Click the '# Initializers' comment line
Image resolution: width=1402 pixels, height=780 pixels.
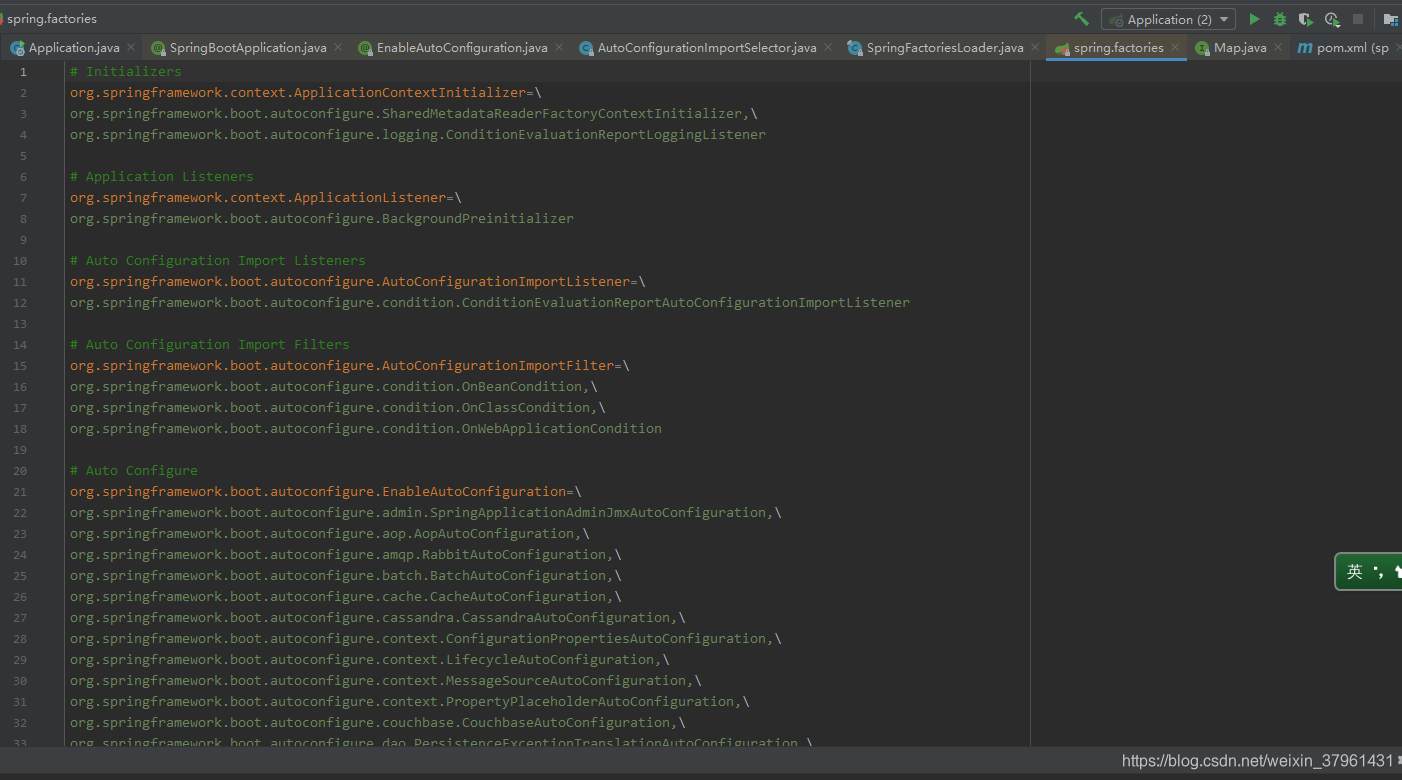click(126, 71)
